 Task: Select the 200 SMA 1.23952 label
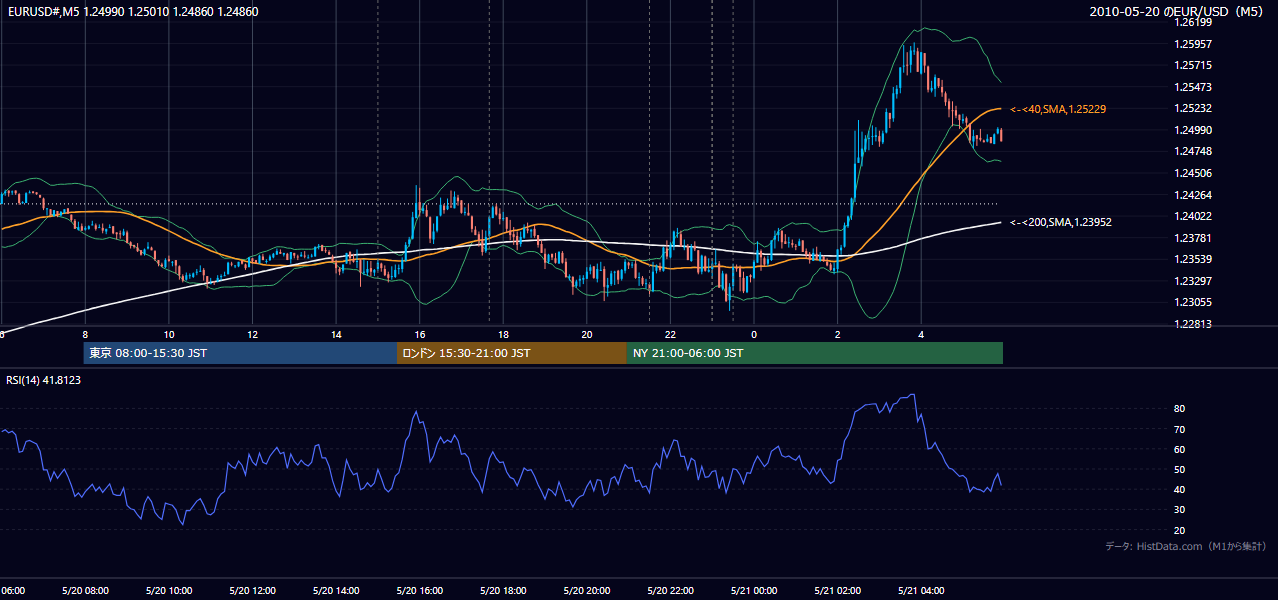pyautogui.click(x=1061, y=222)
